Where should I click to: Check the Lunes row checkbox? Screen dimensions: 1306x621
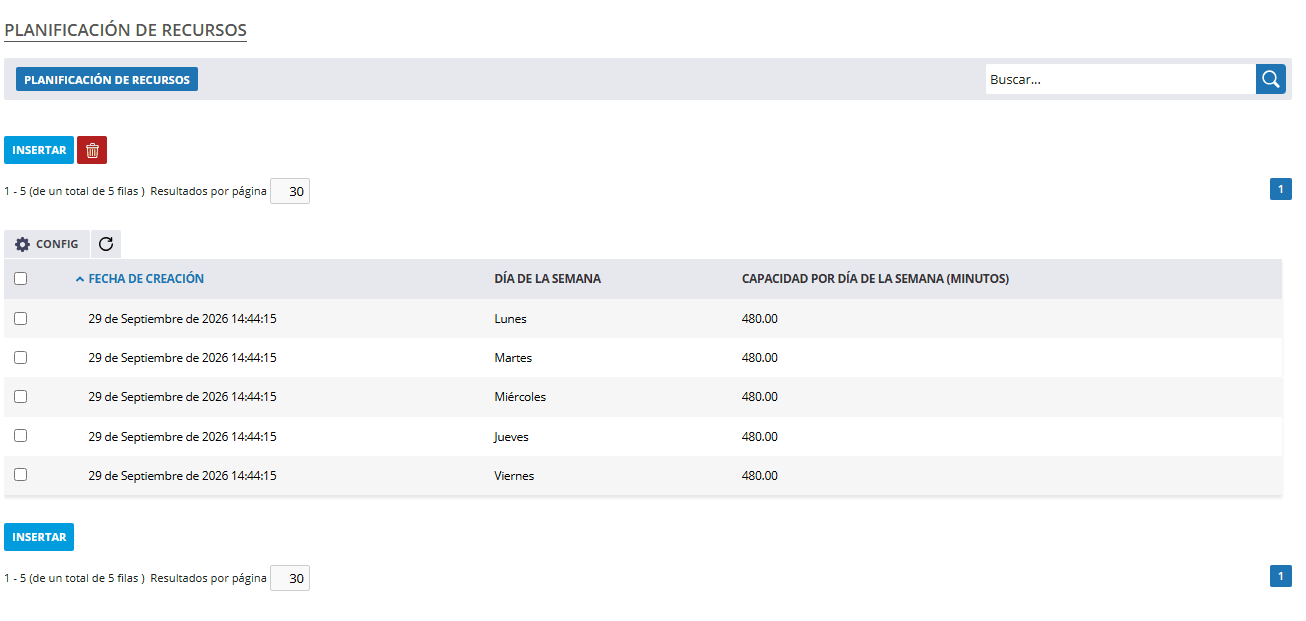20,318
